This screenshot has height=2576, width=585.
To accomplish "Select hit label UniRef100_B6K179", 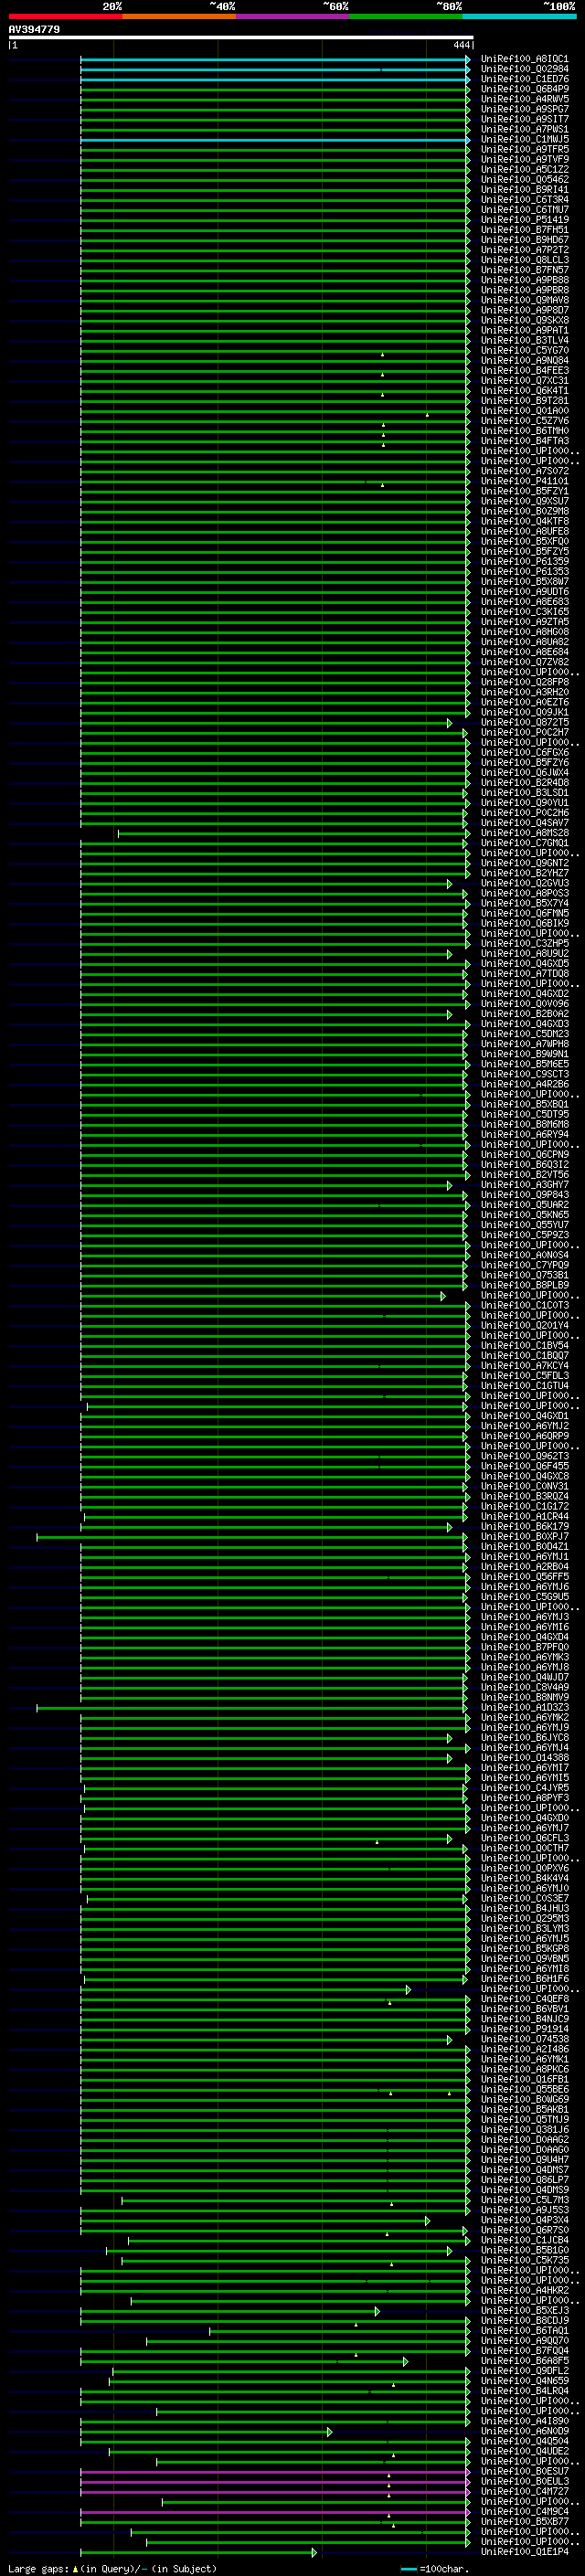I will (x=524, y=1526).
